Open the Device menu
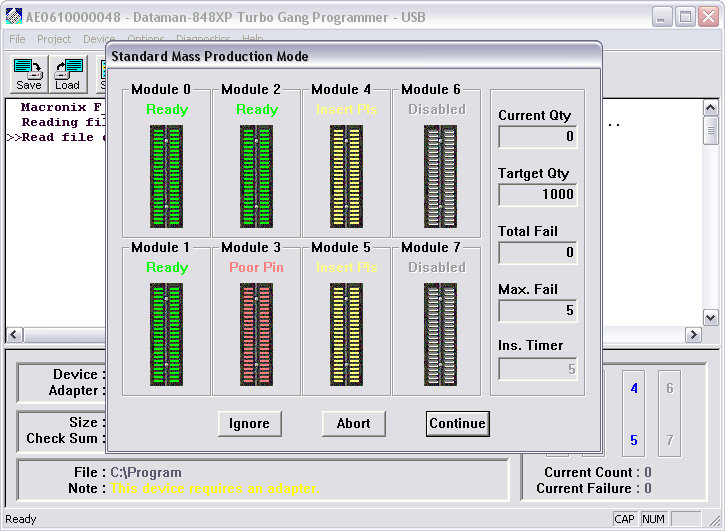 coord(99,39)
